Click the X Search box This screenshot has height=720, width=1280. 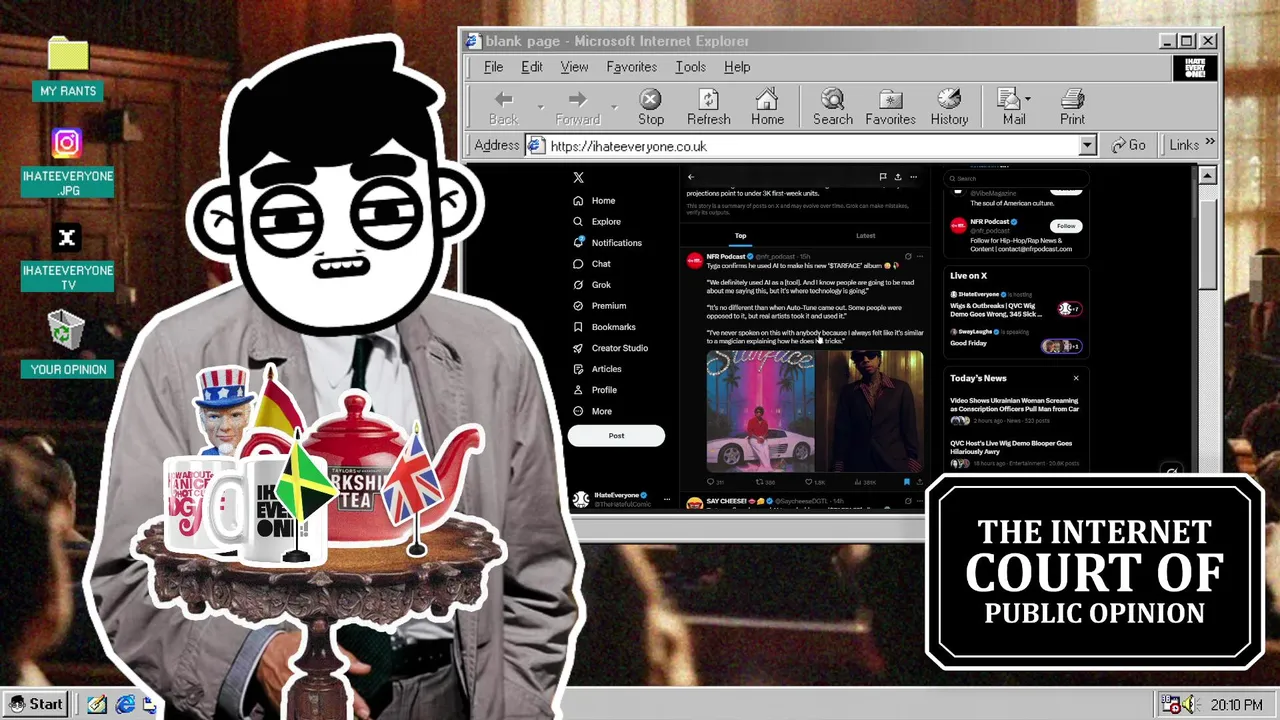click(x=1014, y=178)
